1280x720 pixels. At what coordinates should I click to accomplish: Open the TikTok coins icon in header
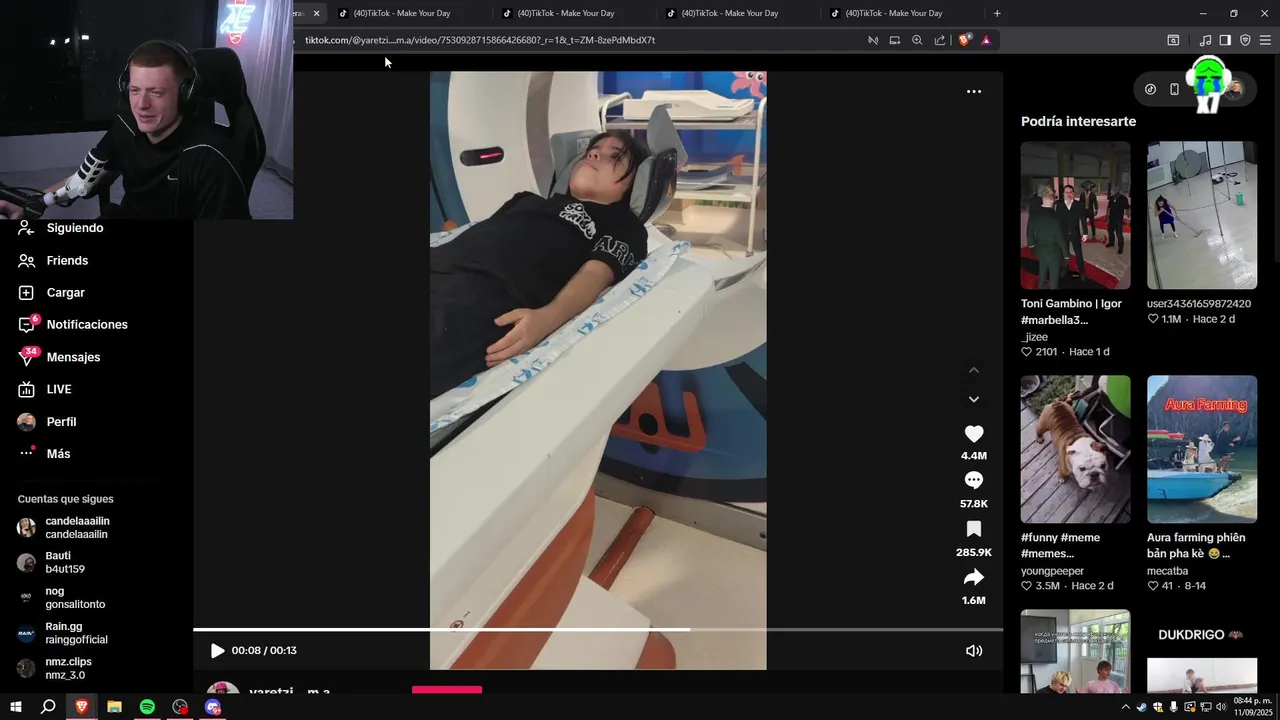(1150, 89)
